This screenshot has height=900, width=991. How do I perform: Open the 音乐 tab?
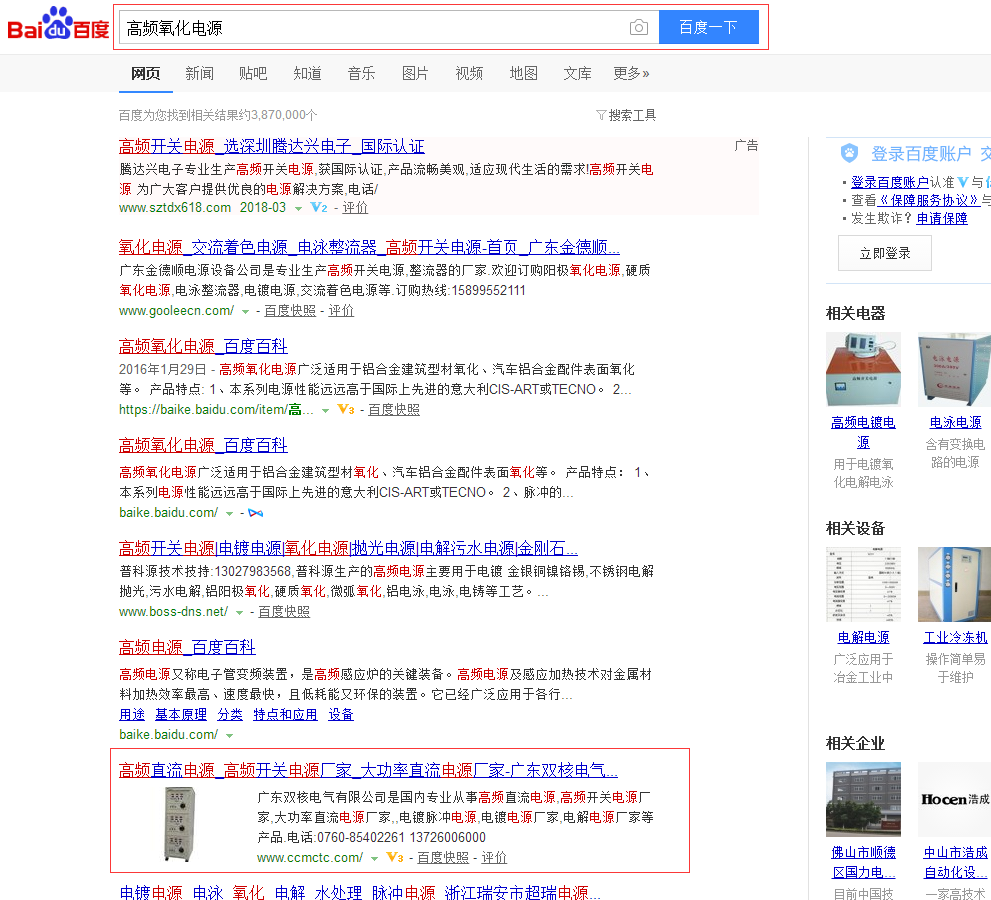click(361, 73)
